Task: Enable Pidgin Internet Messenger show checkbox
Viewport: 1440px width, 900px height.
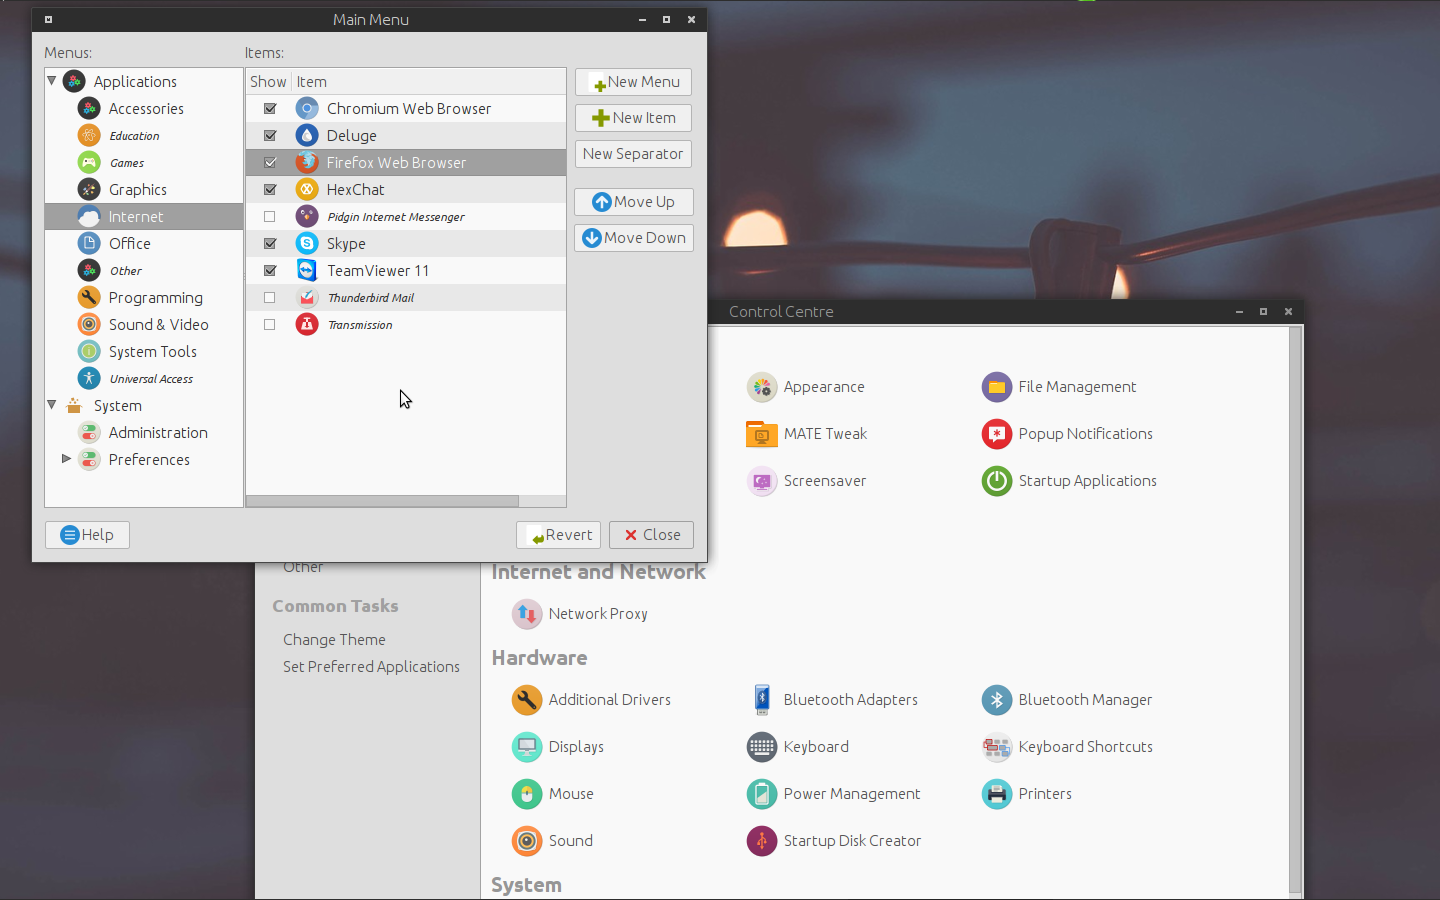Action: [x=270, y=216]
